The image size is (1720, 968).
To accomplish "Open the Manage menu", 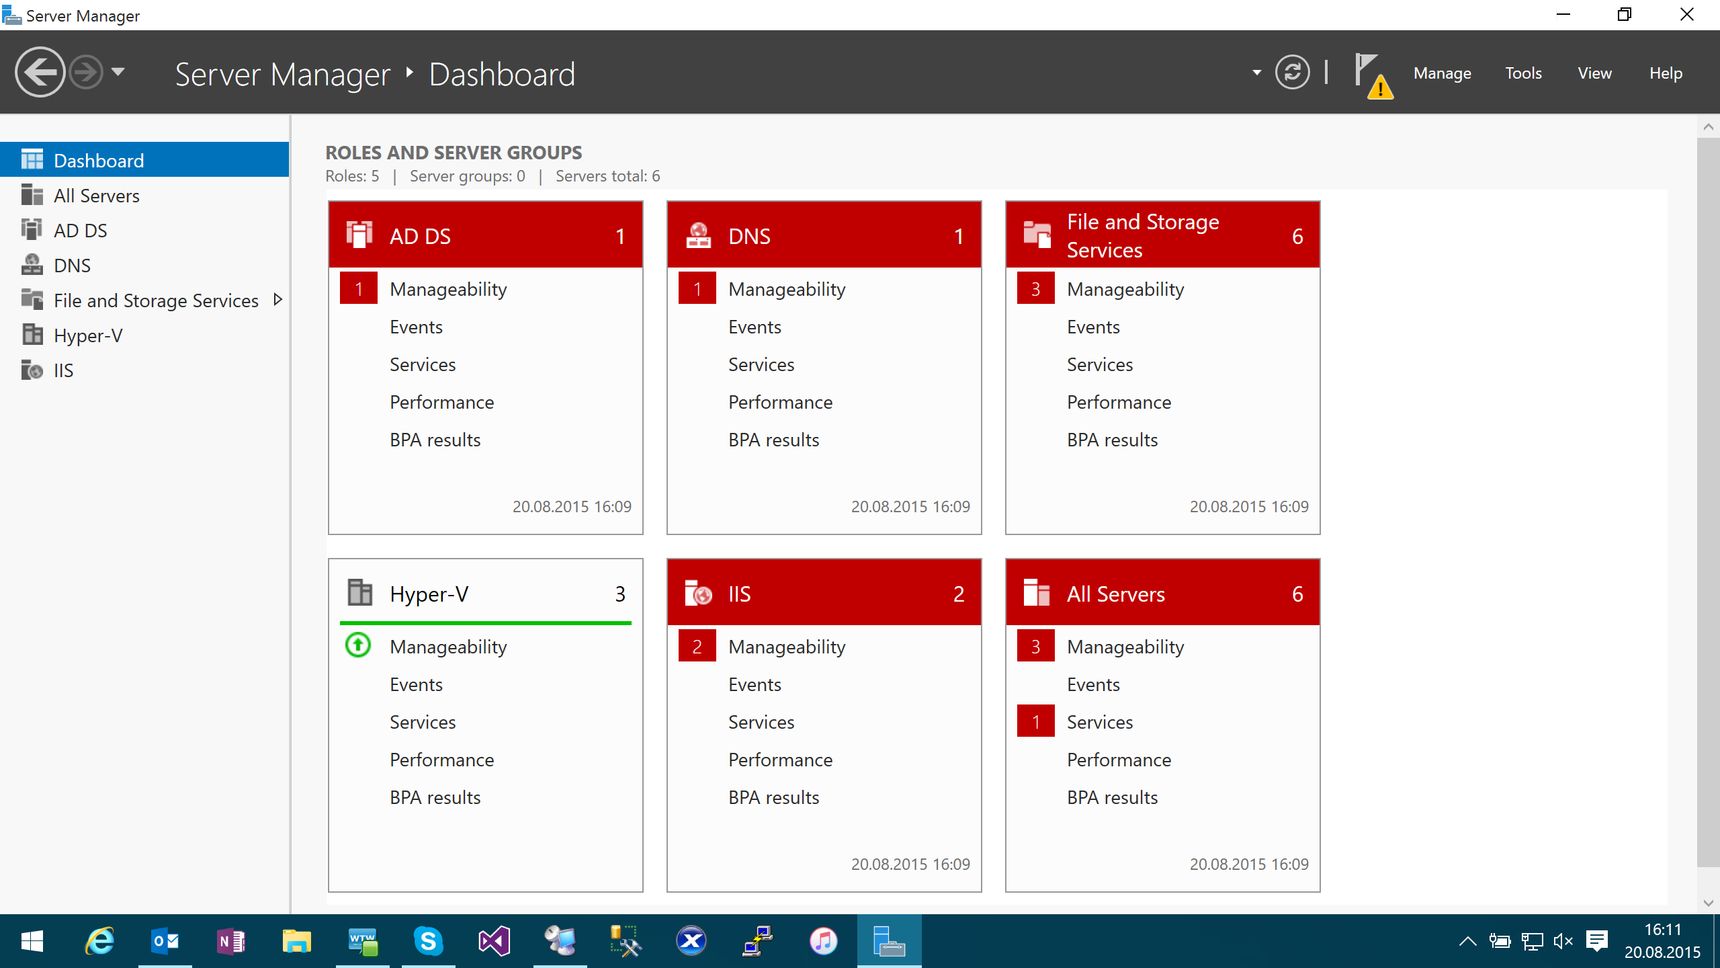I will [x=1442, y=73].
